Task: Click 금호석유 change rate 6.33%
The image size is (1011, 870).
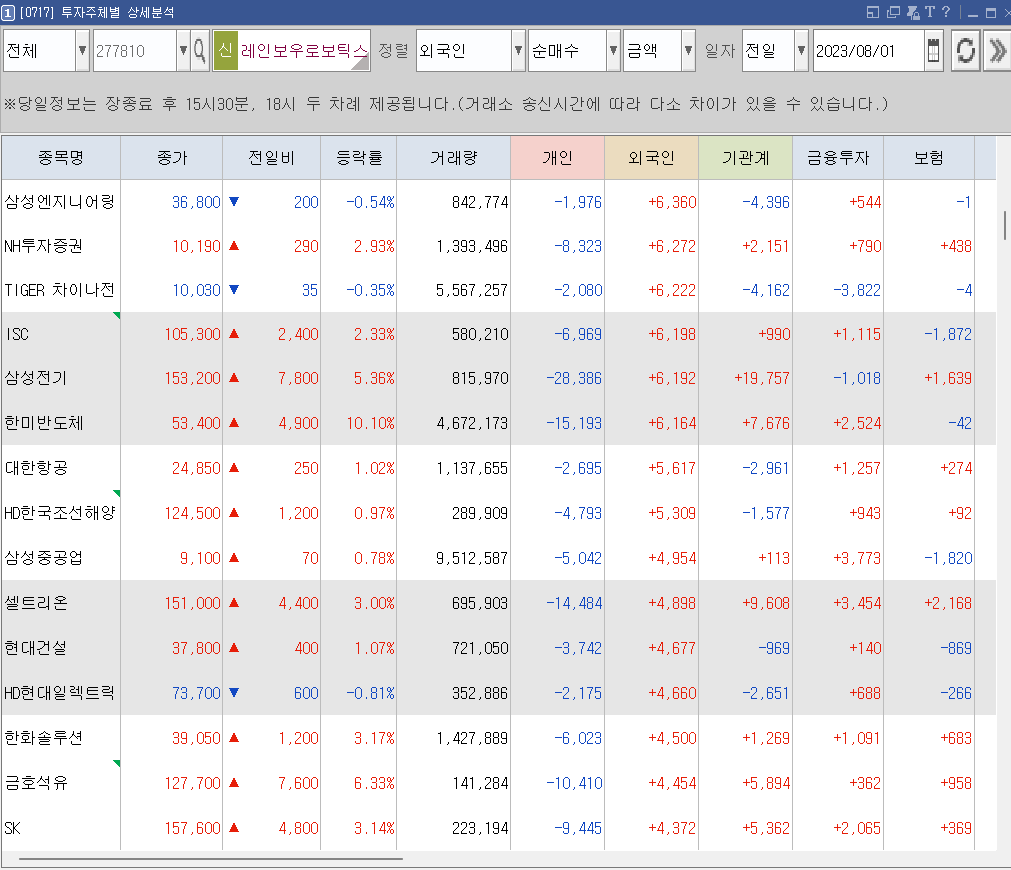Action: point(374,783)
